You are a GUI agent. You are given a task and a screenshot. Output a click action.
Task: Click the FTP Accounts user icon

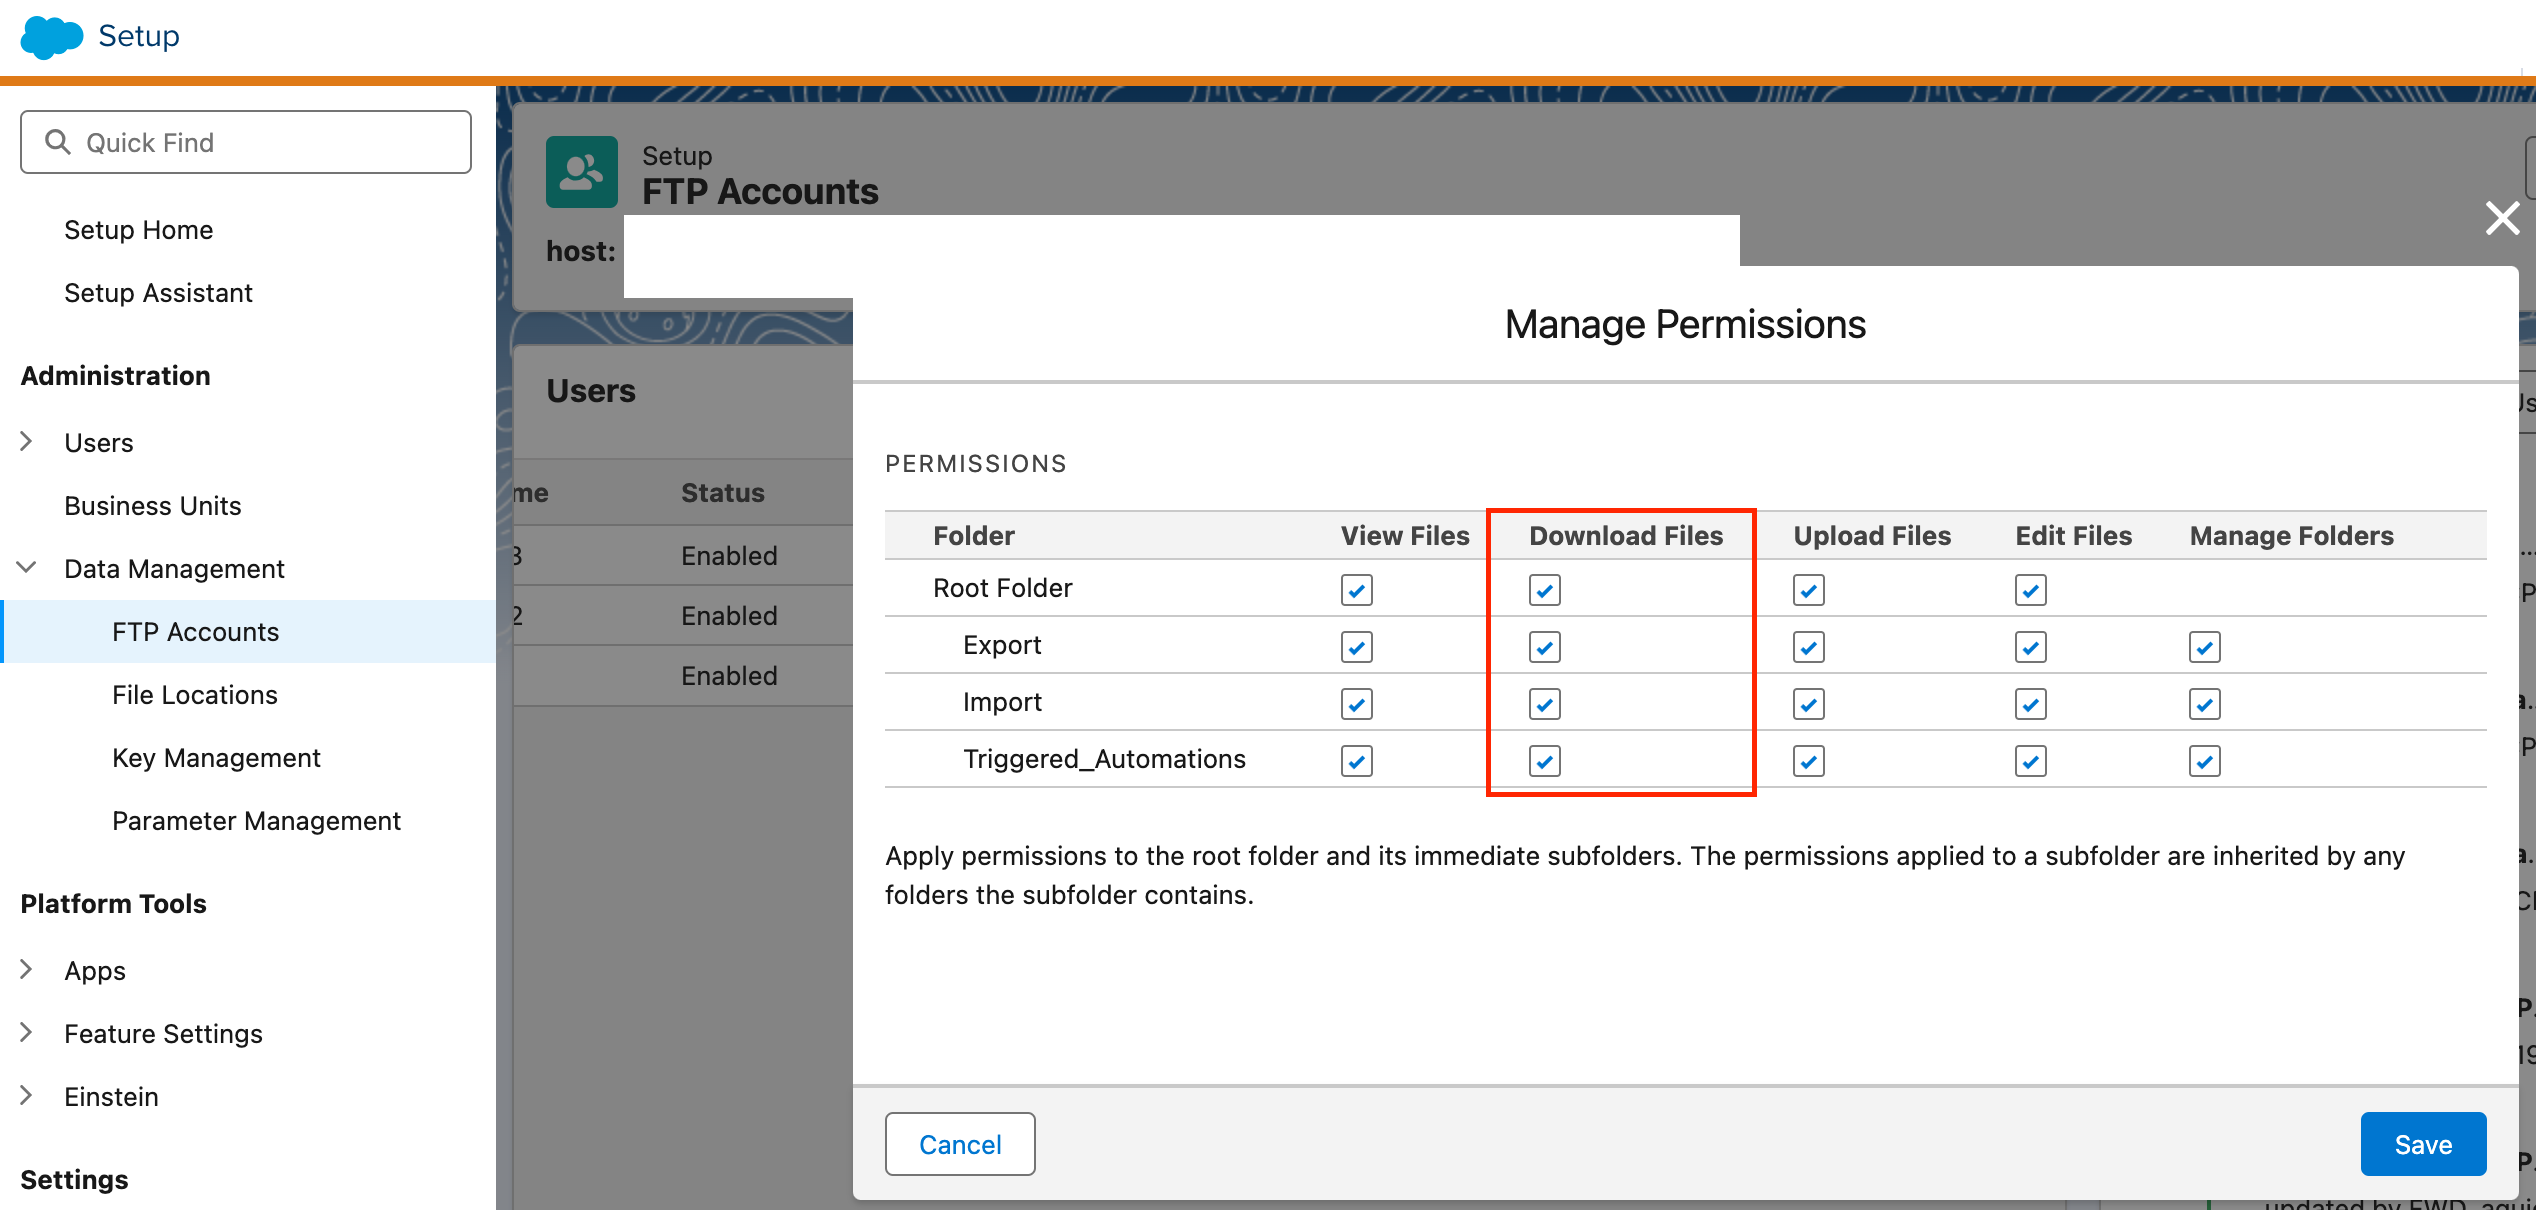click(x=581, y=172)
